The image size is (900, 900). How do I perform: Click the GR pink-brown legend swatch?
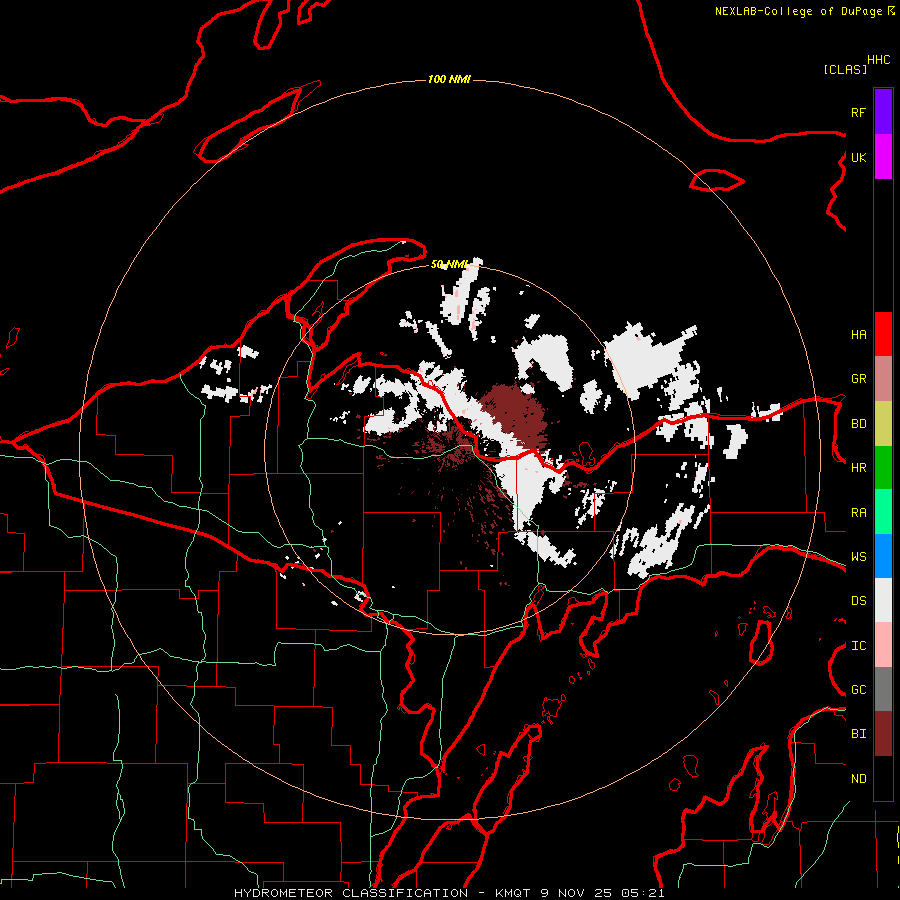[x=883, y=379]
